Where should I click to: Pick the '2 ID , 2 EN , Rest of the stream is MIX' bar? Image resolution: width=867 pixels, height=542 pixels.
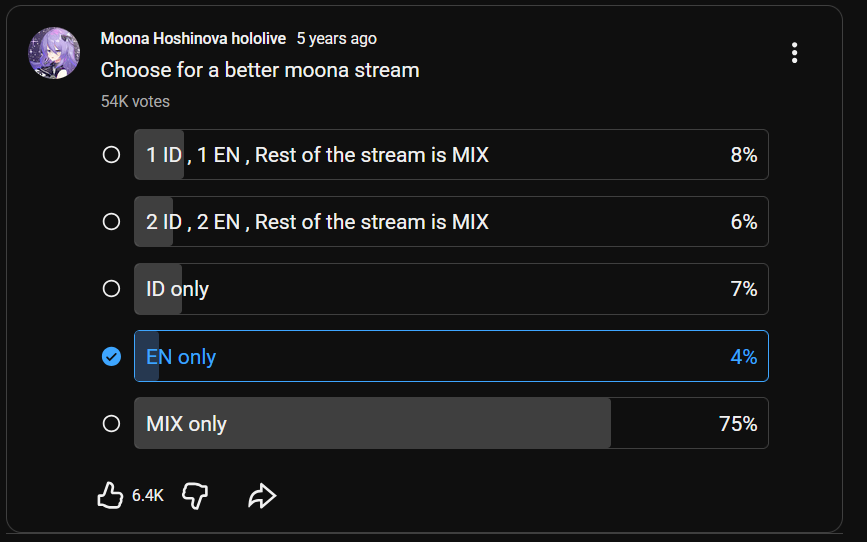point(451,221)
